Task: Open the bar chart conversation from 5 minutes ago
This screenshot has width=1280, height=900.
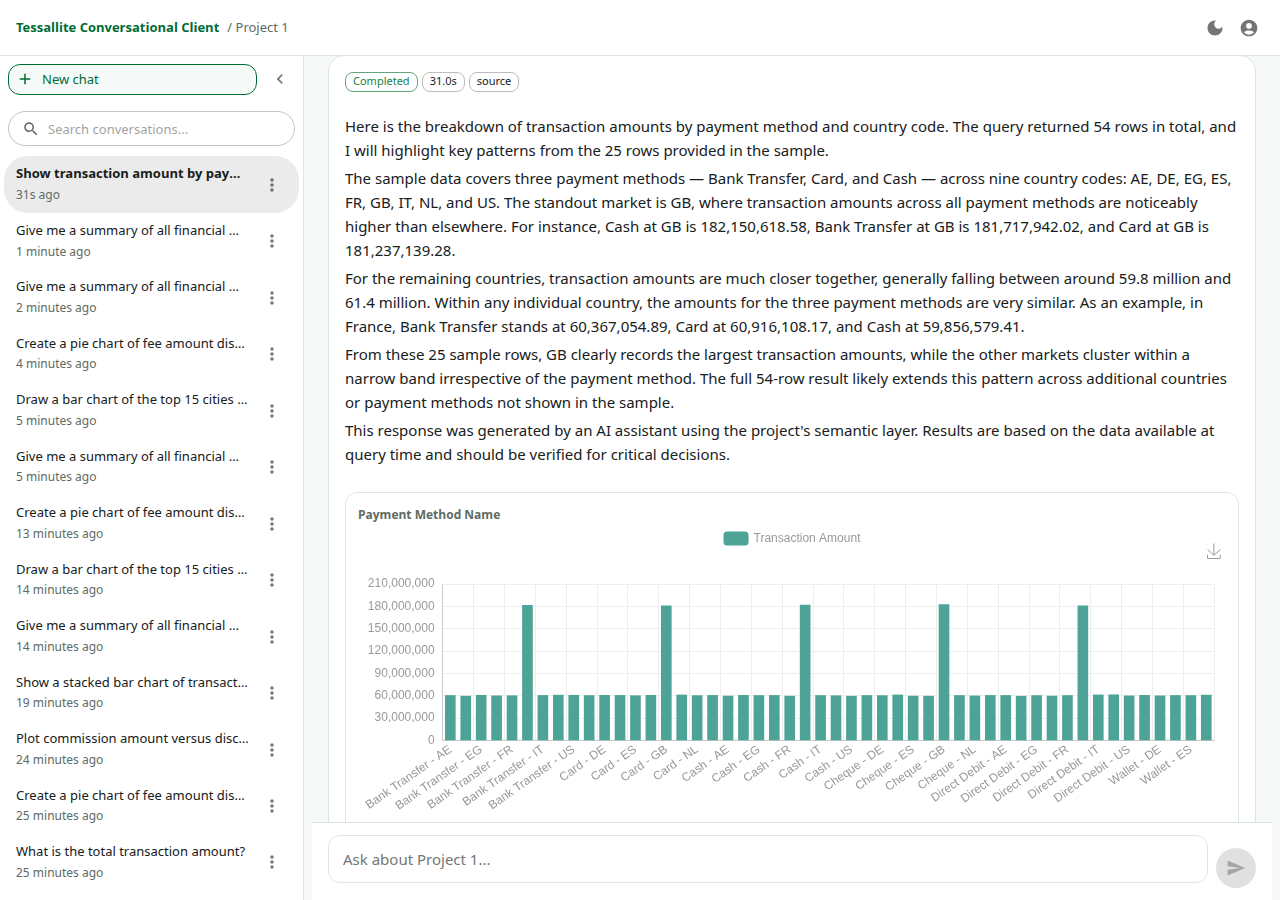Action: 151,410
